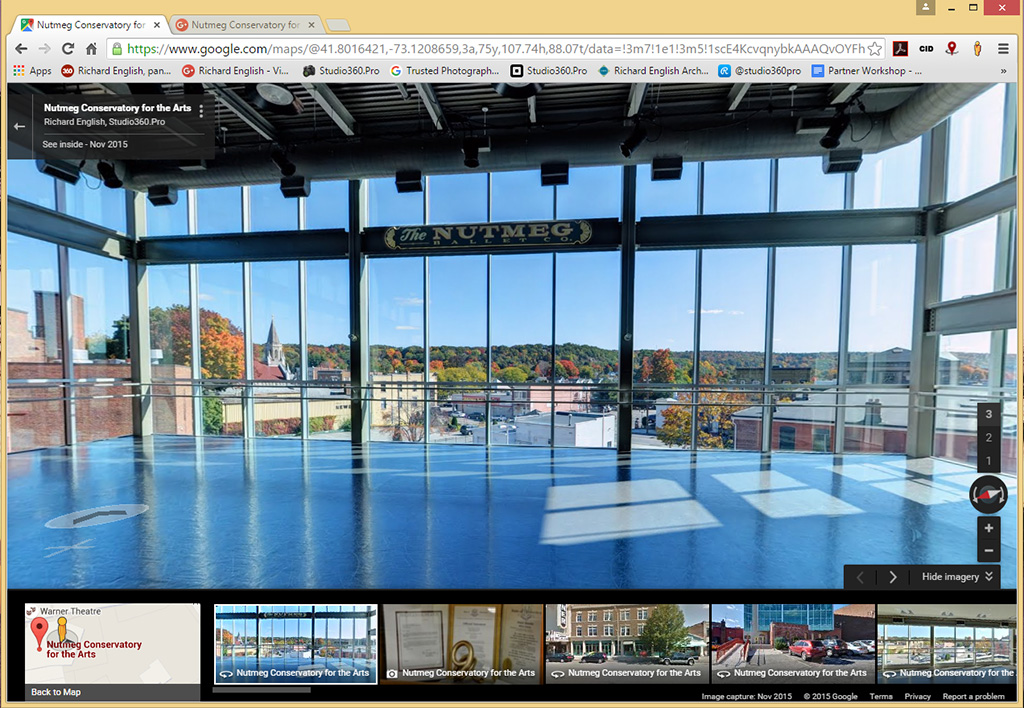The image size is (1024, 708).
Task: Close the second Nutmeg Conservatory tab
Action: coord(312,25)
